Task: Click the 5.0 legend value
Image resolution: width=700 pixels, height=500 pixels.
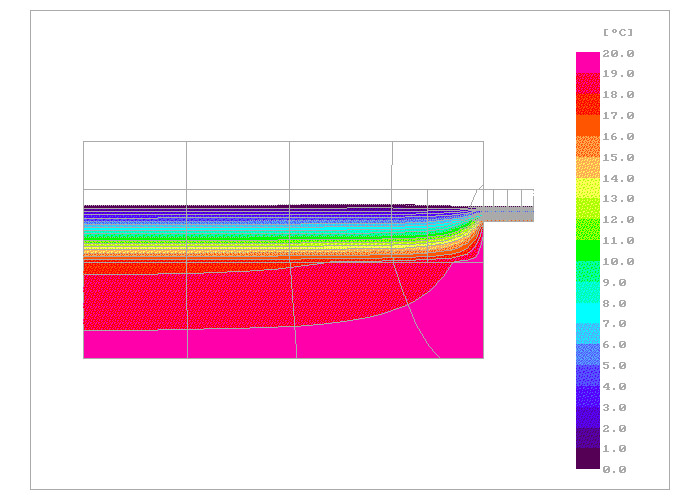Action: tap(615, 366)
